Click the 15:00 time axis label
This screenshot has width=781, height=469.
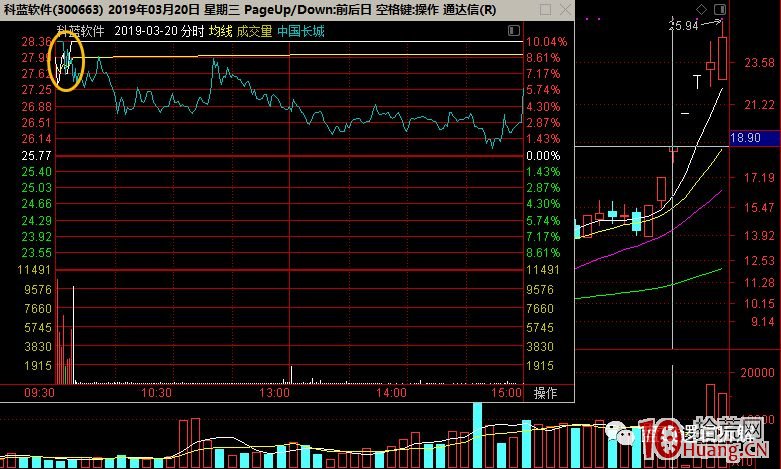[507, 393]
